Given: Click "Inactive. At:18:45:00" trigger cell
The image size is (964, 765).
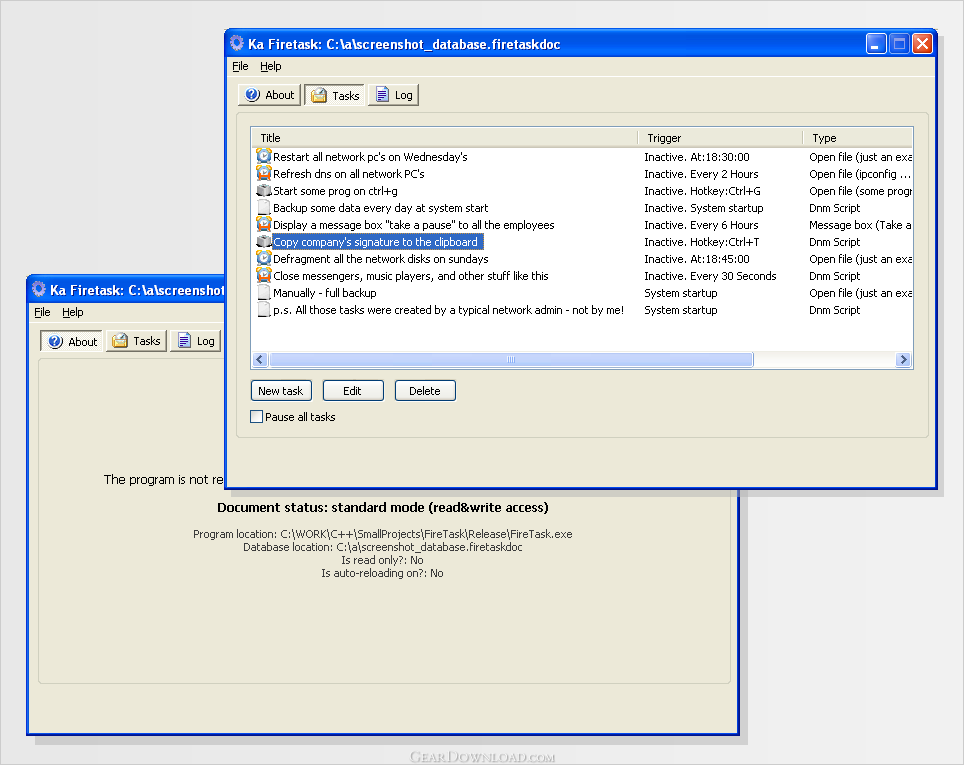Looking at the screenshot, I should point(697,259).
